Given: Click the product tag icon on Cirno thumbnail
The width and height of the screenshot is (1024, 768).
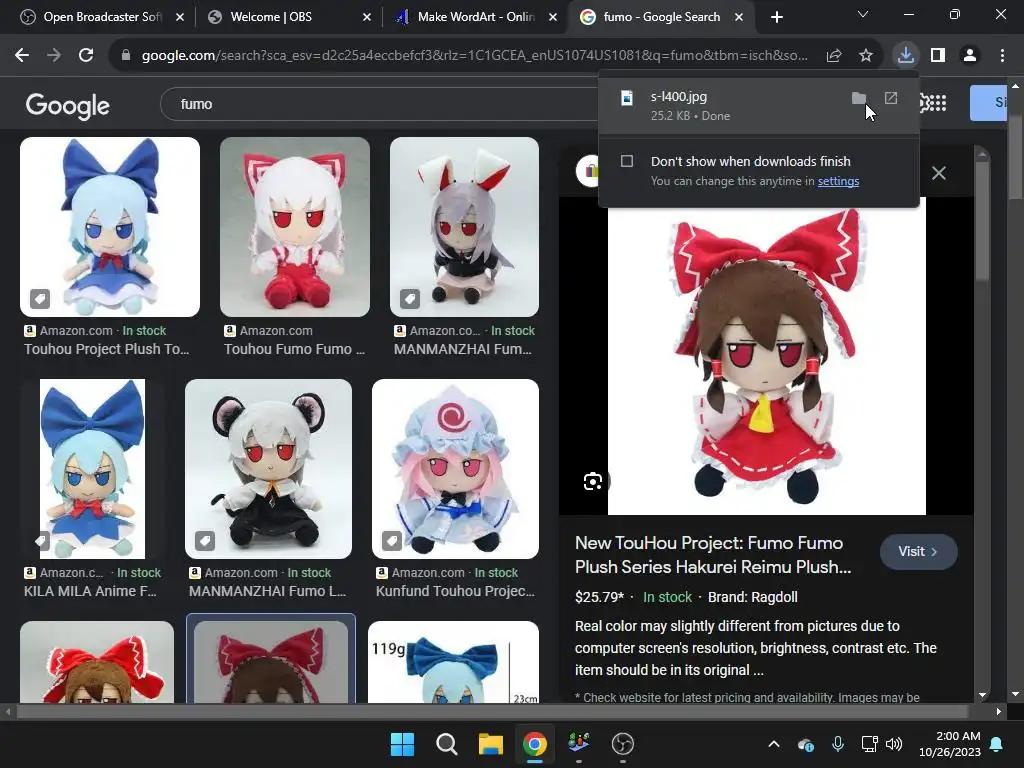Looking at the screenshot, I should tap(40, 299).
